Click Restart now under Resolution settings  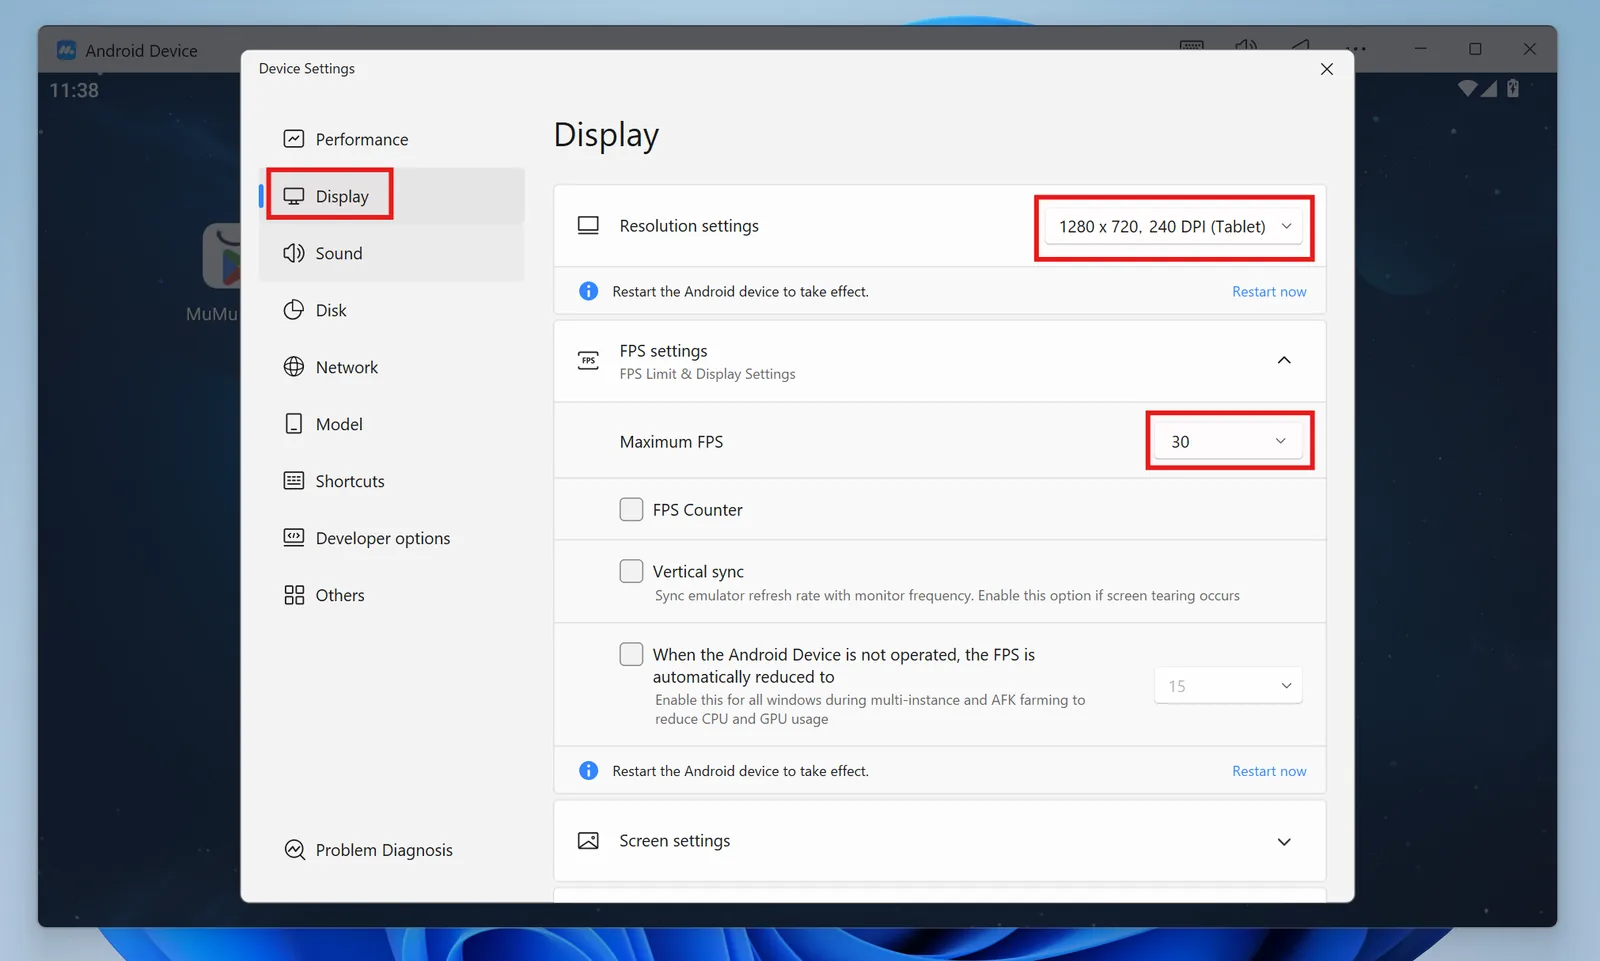click(1269, 292)
